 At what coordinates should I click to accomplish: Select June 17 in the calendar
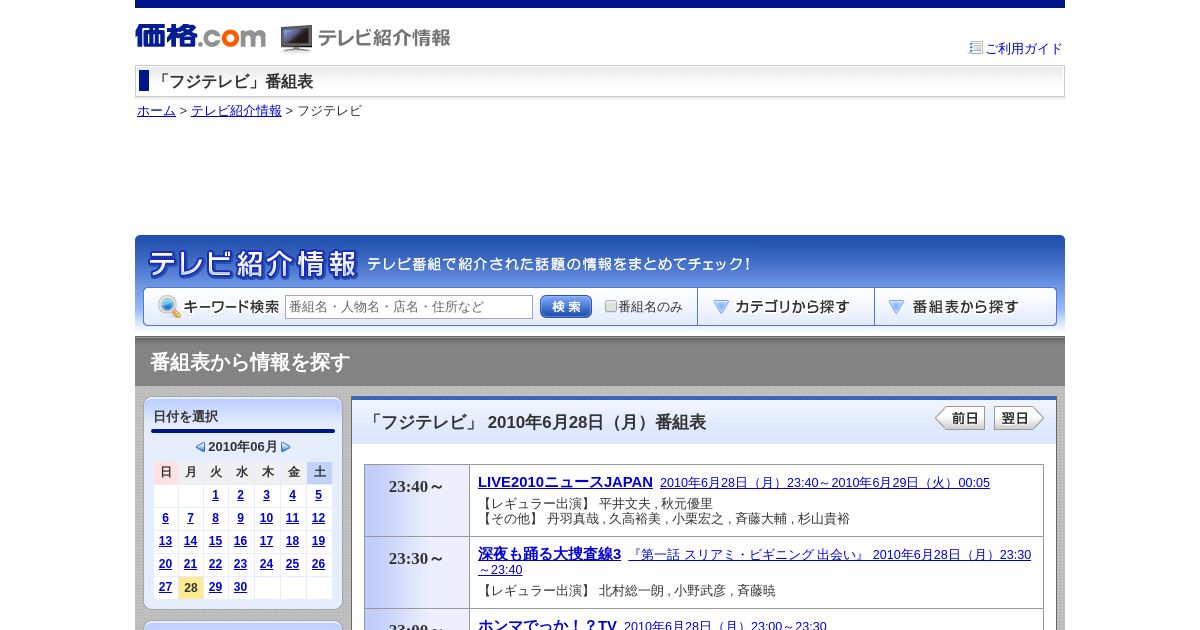(x=266, y=541)
